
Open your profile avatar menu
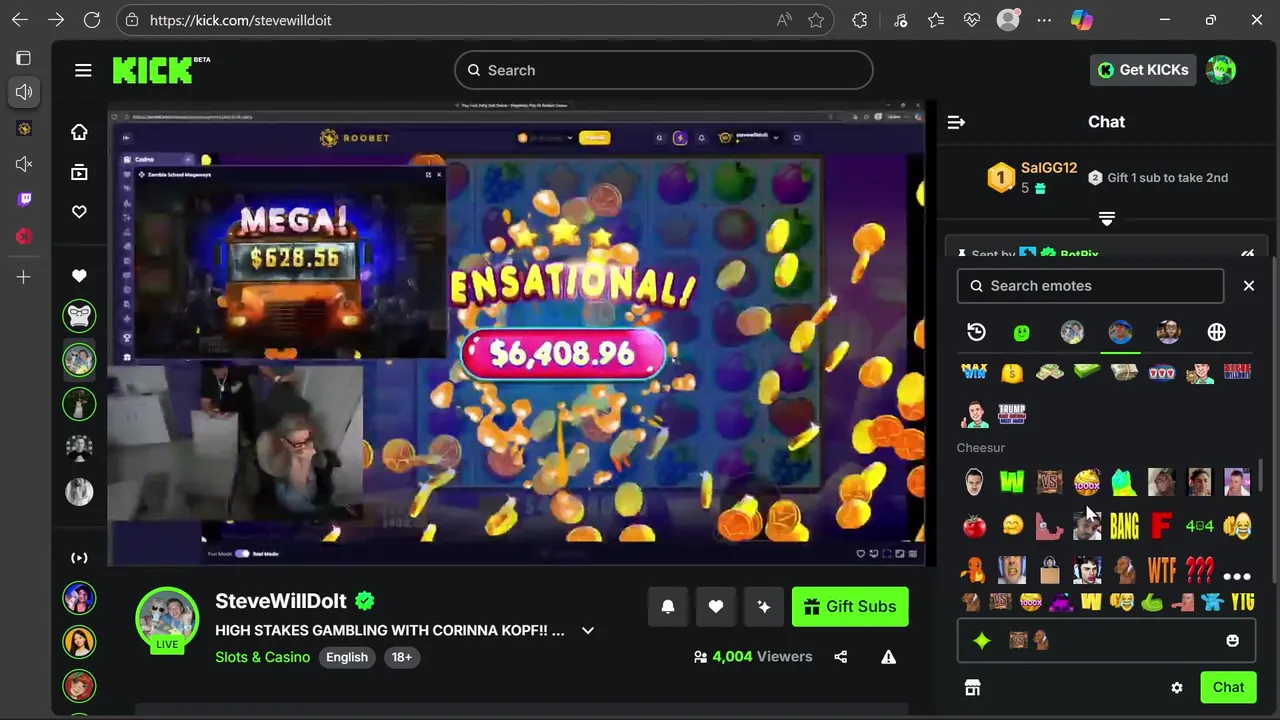click(x=1221, y=70)
